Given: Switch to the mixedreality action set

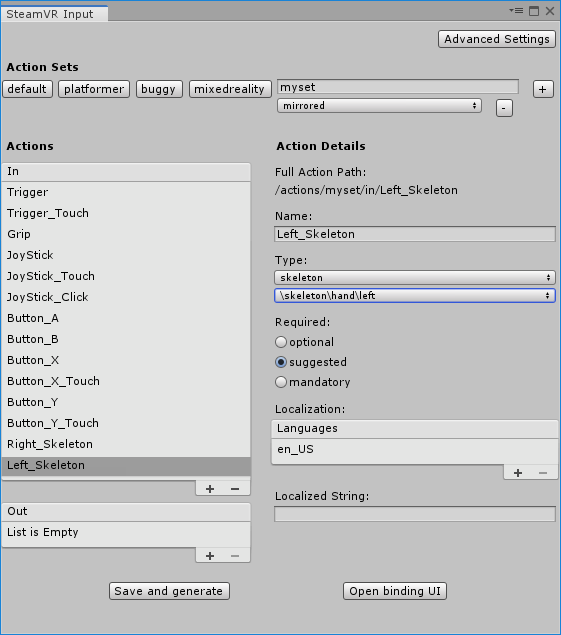Looking at the screenshot, I should click(x=230, y=89).
